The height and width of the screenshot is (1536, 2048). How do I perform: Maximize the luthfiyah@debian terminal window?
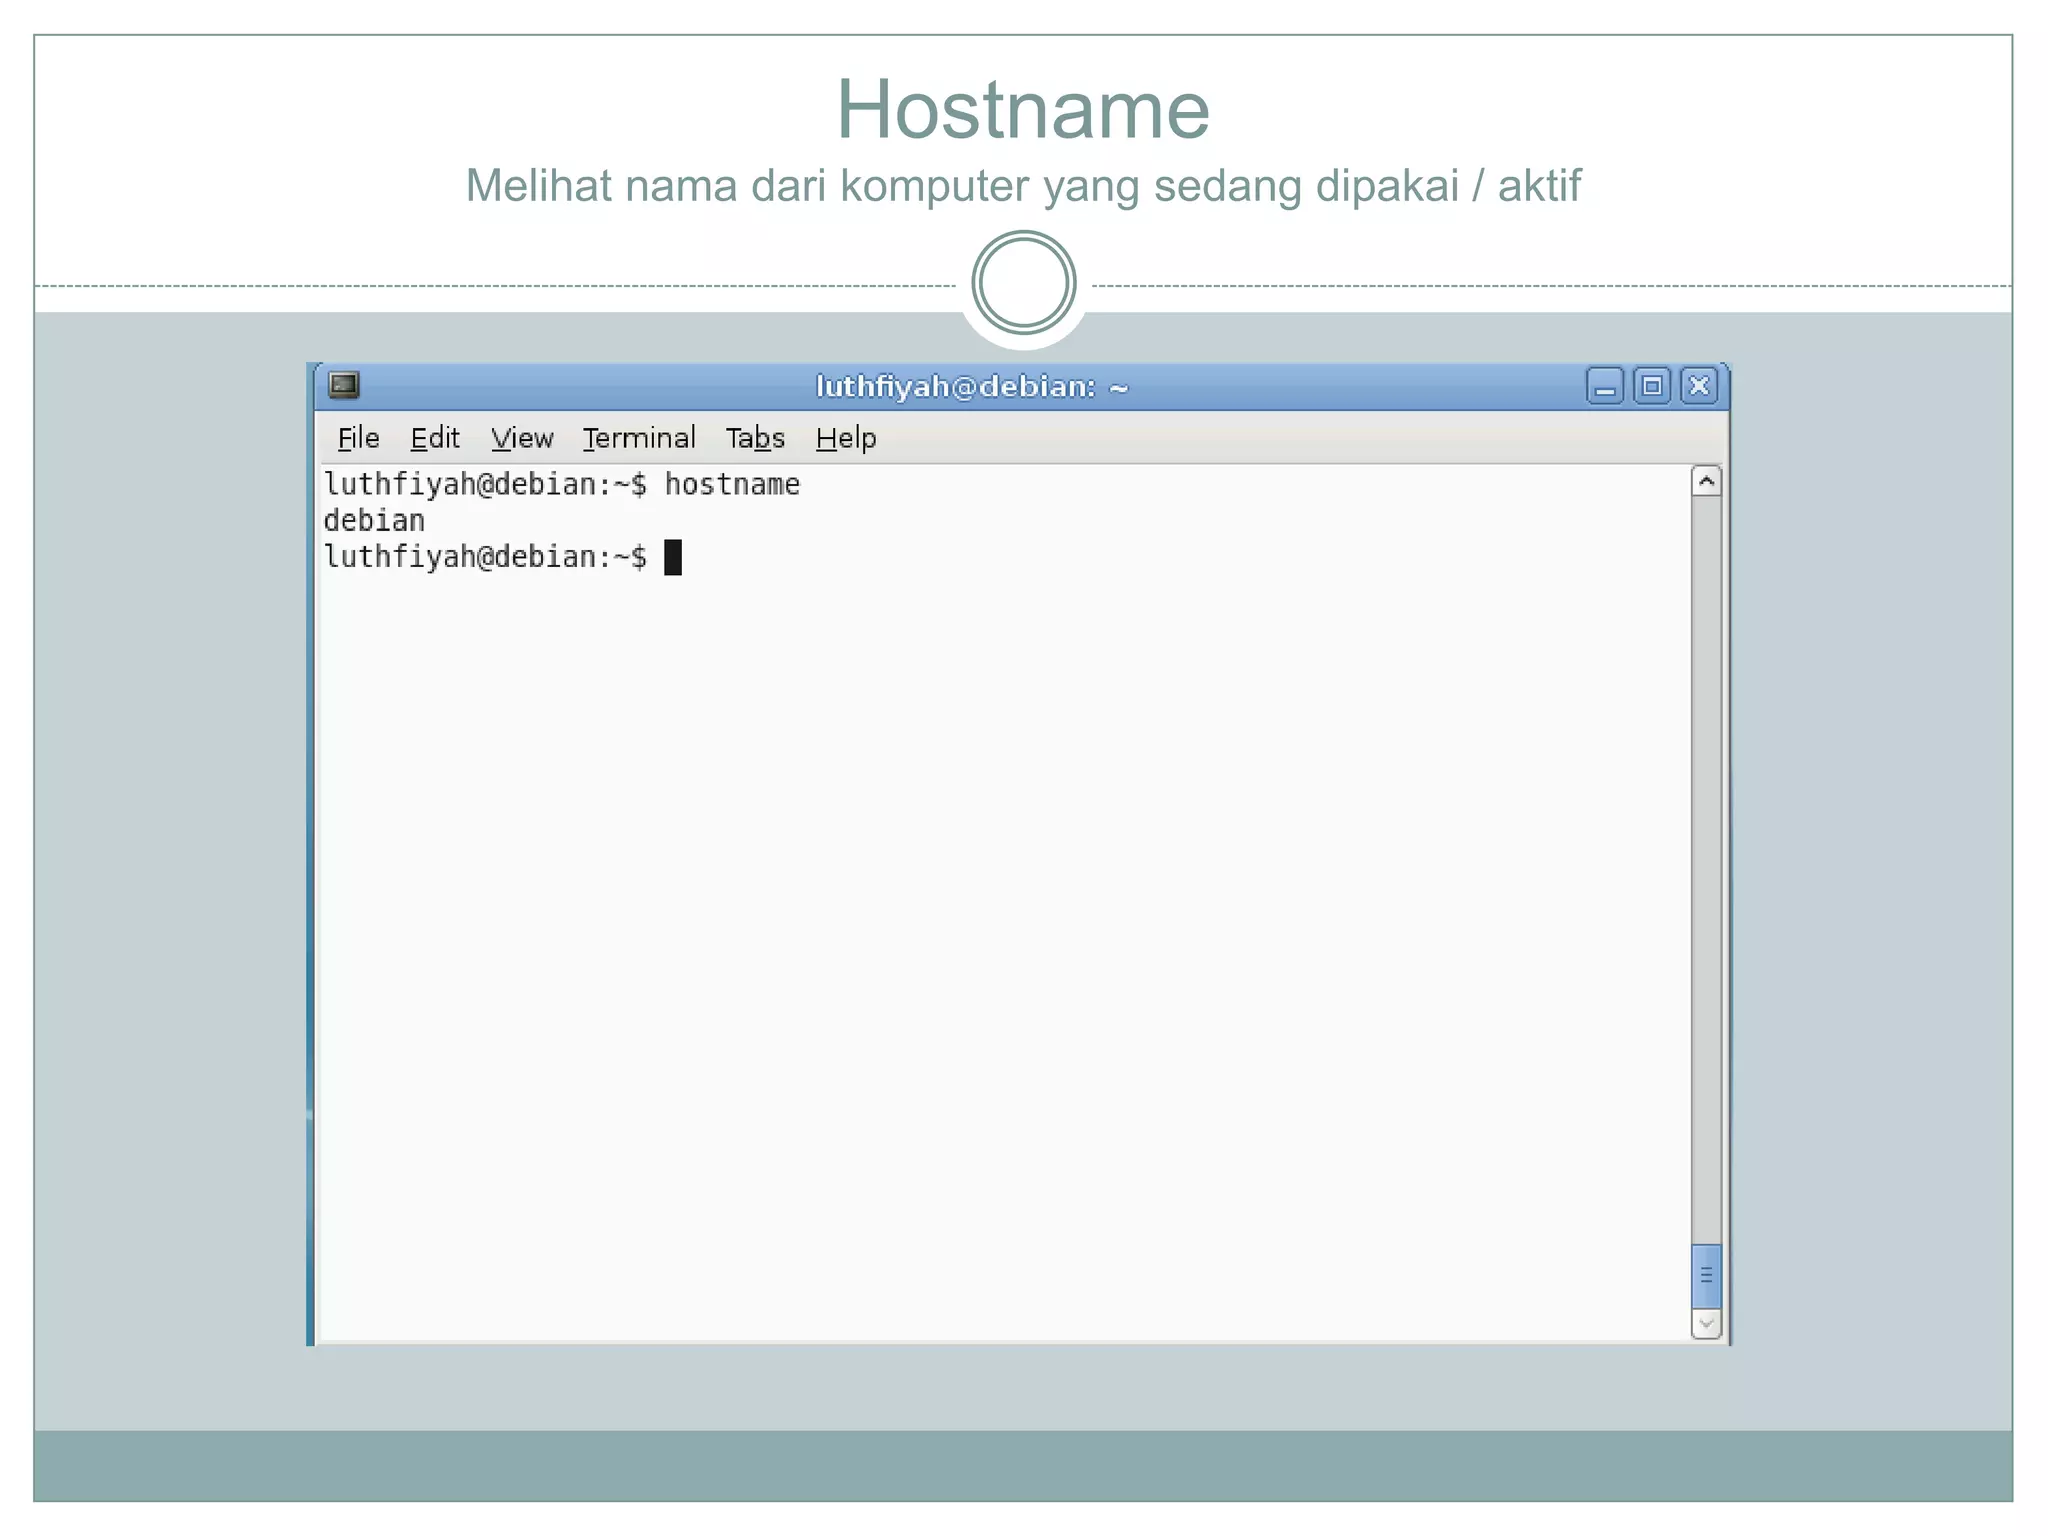1652,386
